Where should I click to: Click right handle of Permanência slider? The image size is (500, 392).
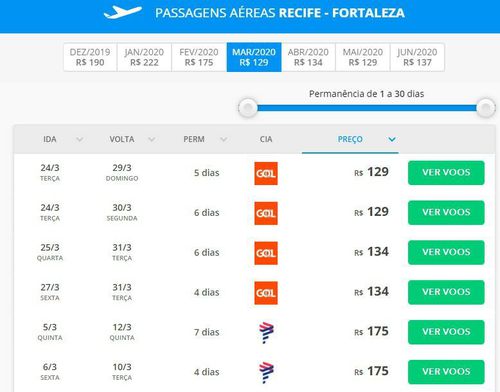click(x=486, y=108)
